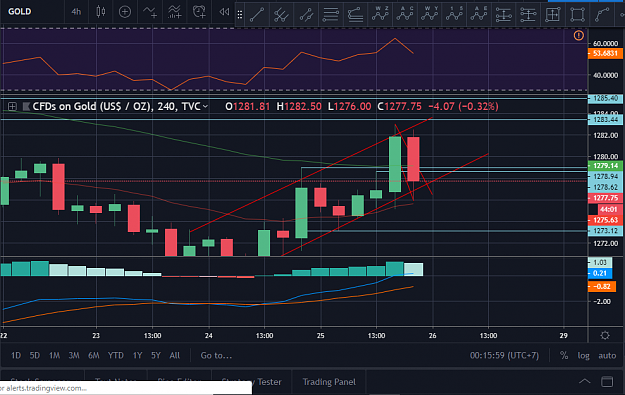Set date range to 1Y
The height and width of the screenshot is (395, 625).
[138, 356]
